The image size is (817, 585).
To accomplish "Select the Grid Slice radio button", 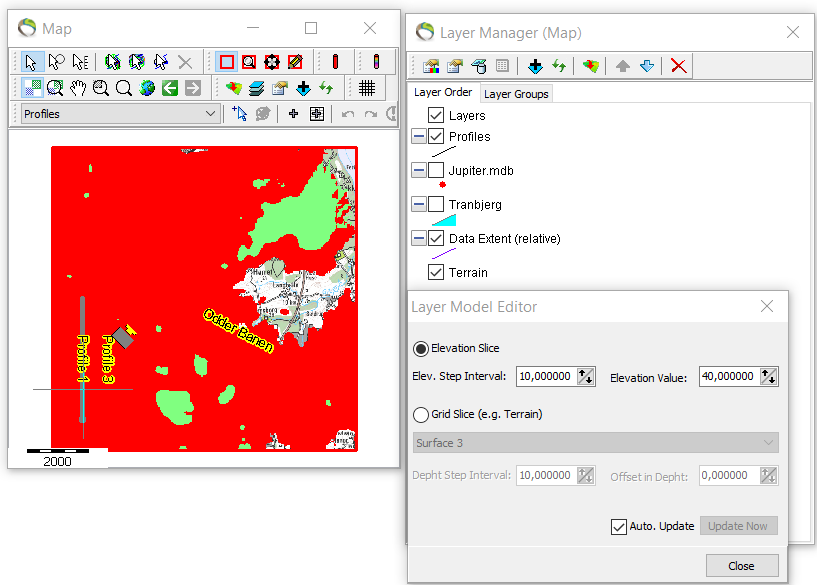I will pyautogui.click(x=420, y=416).
